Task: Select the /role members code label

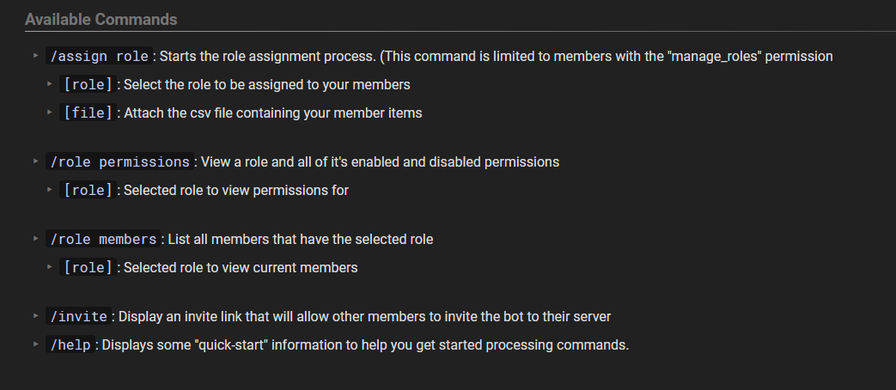Action: coord(103,239)
